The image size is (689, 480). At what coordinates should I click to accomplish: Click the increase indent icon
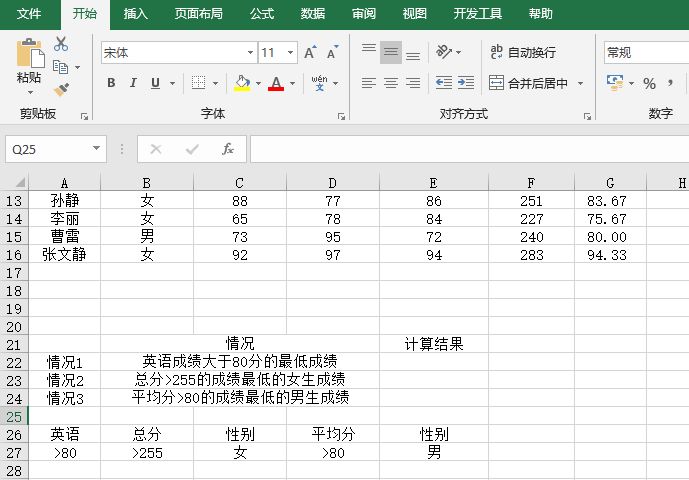point(467,83)
